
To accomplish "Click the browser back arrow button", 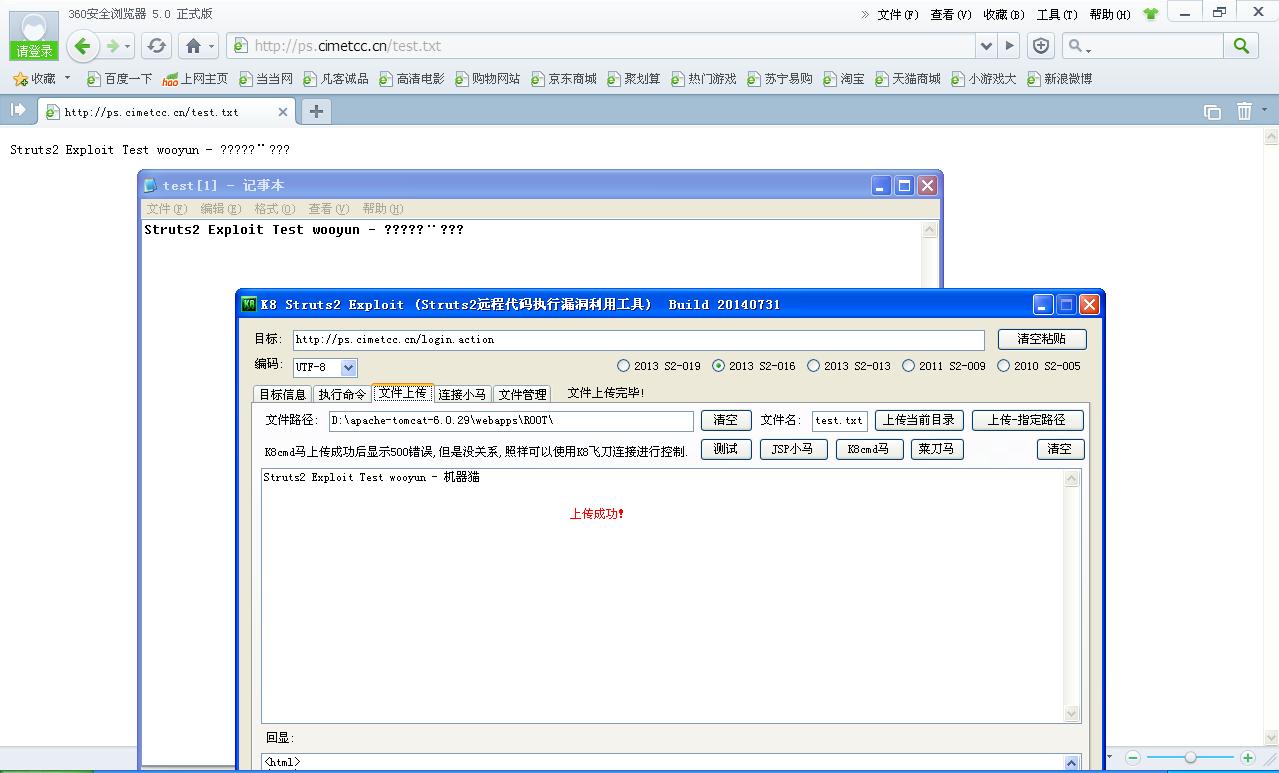I will pos(83,45).
